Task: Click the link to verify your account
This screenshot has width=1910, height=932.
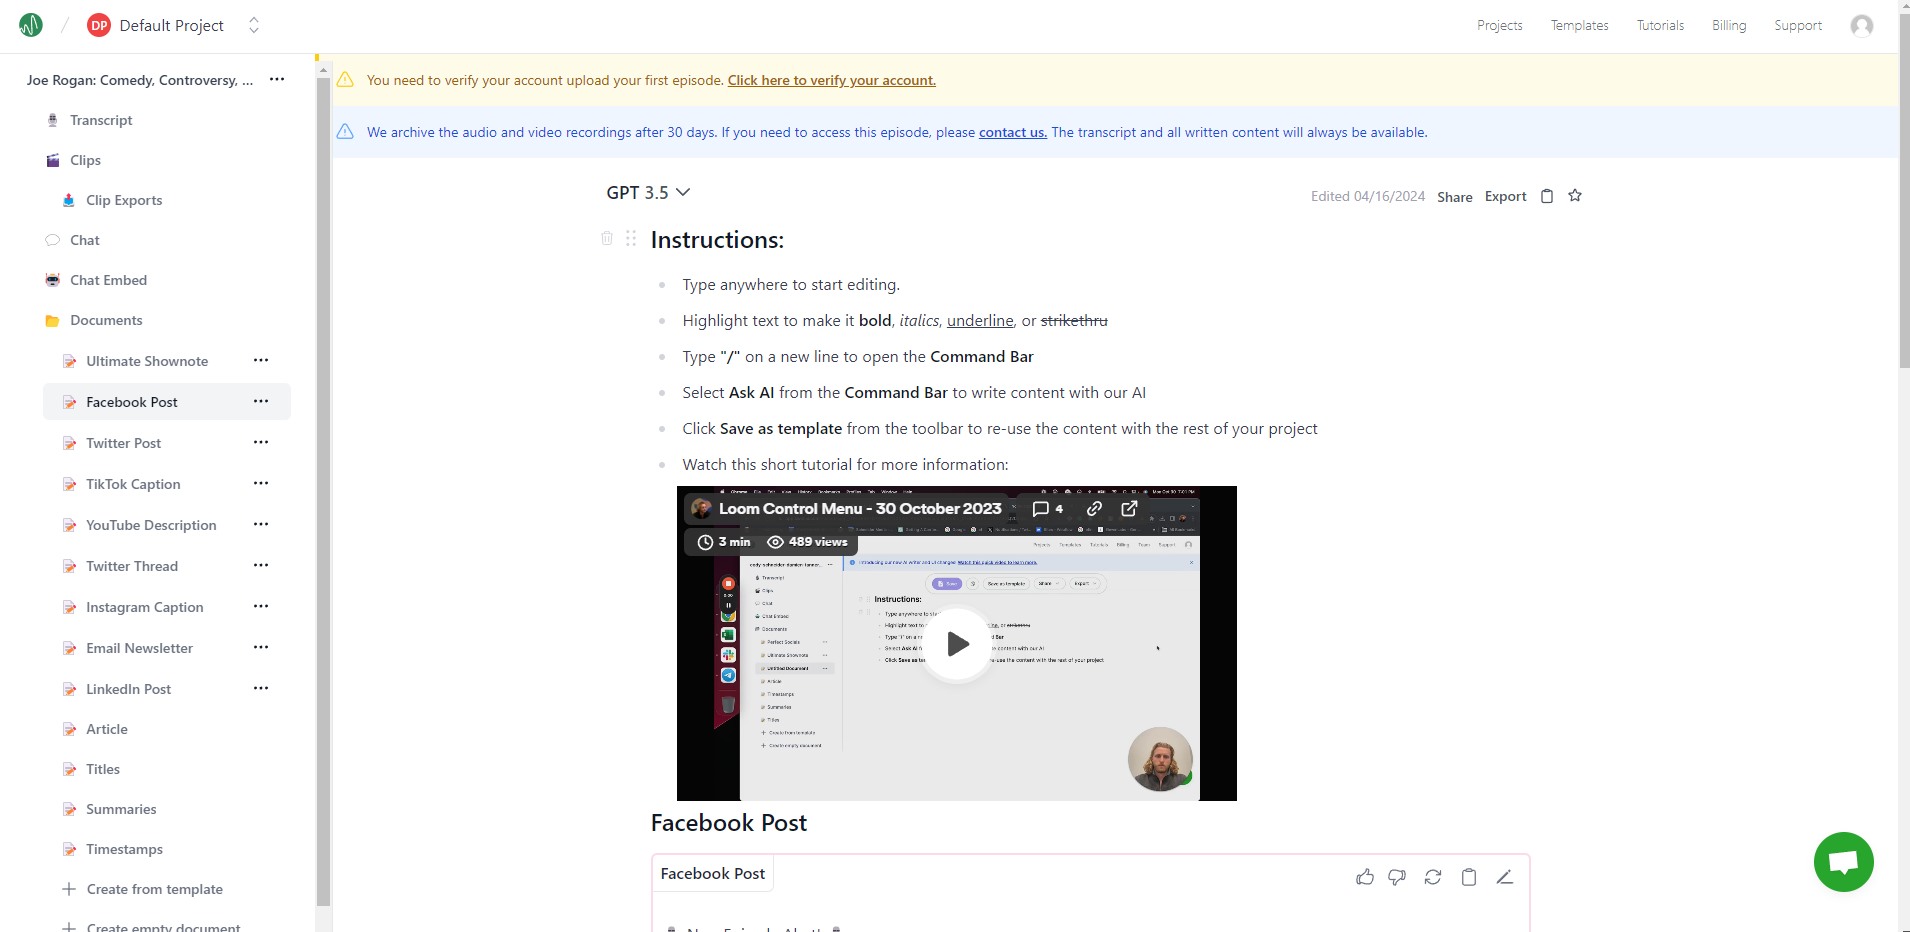Action: click(x=832, y=80)
